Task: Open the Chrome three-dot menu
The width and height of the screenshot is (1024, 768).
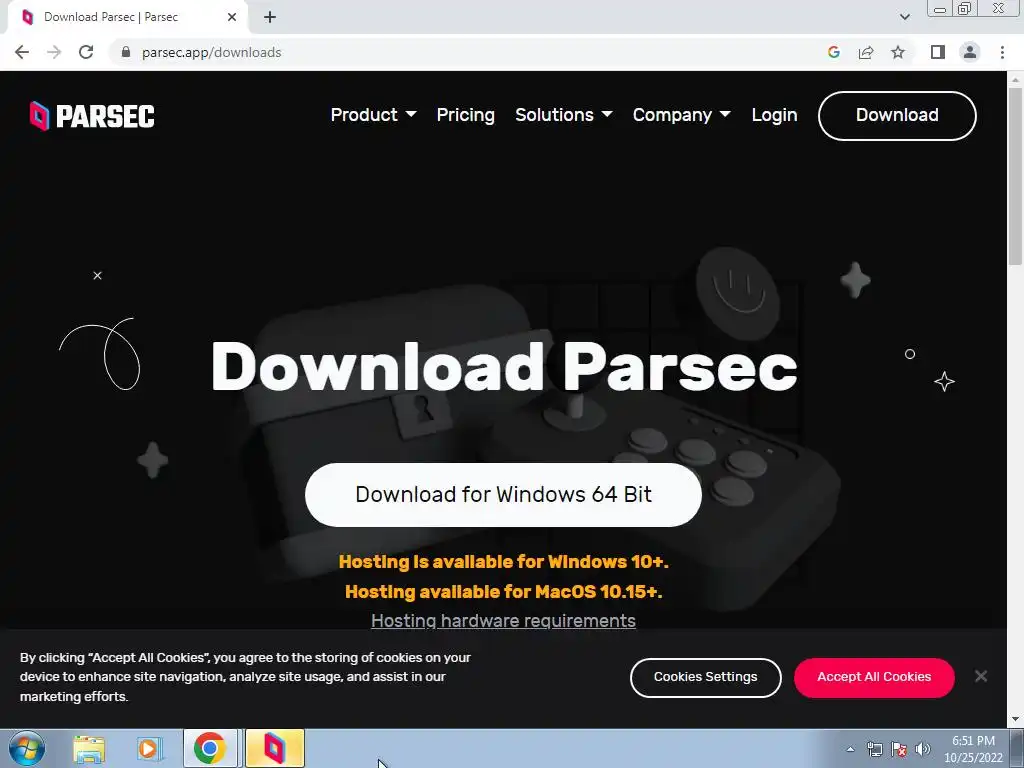Action: click(x=1002, y=52)
